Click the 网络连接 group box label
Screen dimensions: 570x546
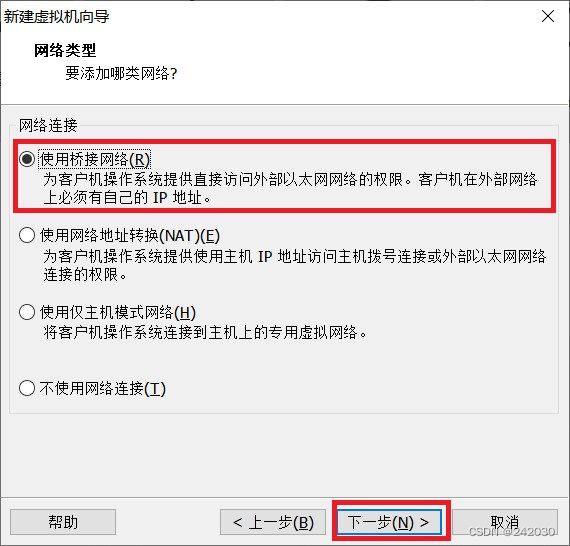tap(48, 125)
